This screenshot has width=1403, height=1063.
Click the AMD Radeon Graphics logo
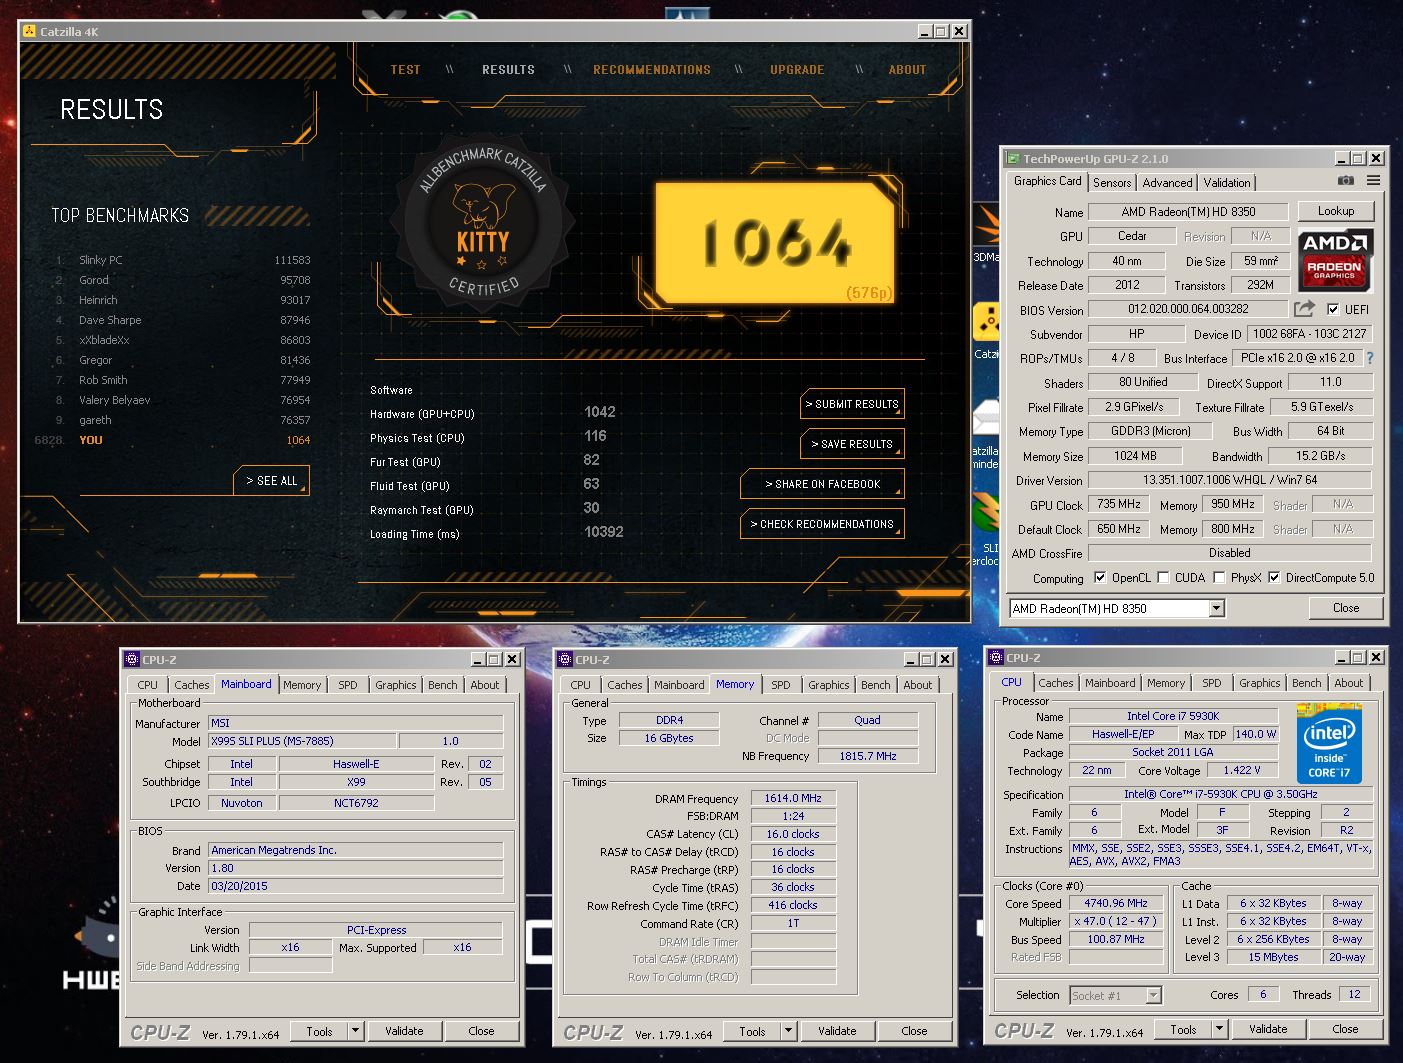click(x=1336, y=260)
